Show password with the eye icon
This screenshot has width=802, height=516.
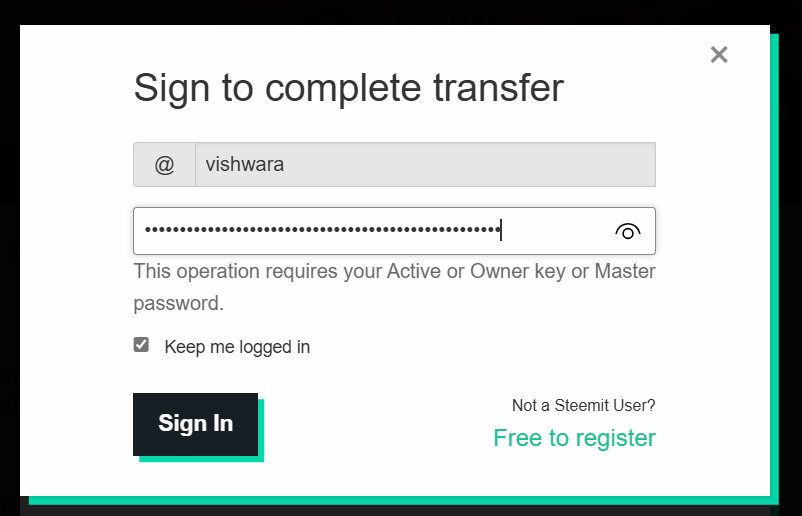coord(628,232)
